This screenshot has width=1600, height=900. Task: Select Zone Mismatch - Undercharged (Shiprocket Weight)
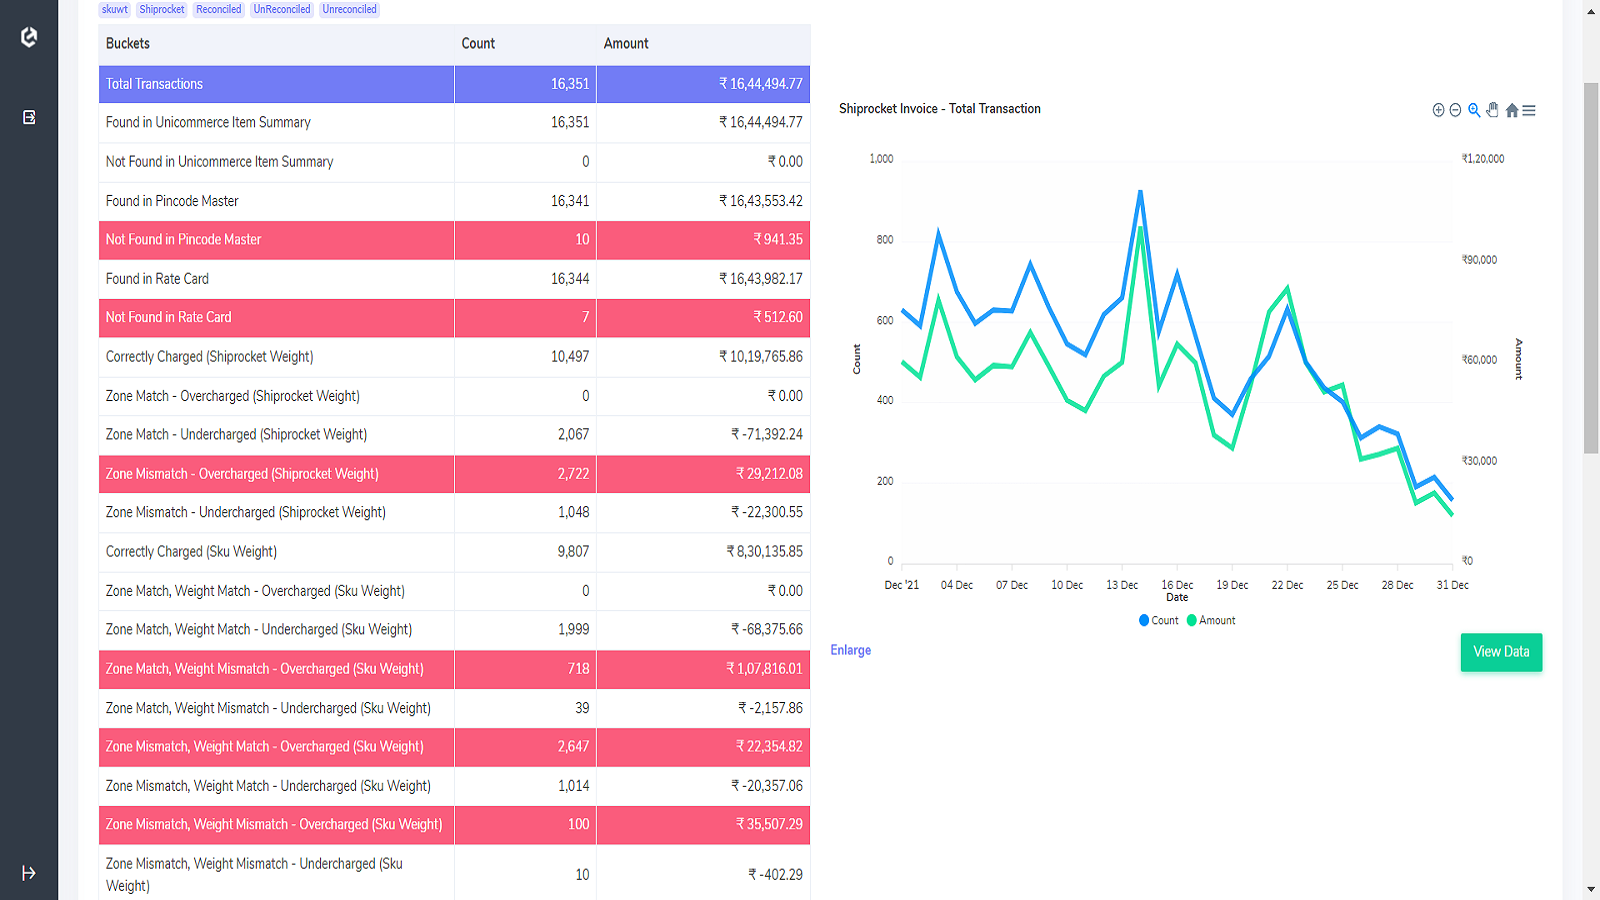click(454, 513)
